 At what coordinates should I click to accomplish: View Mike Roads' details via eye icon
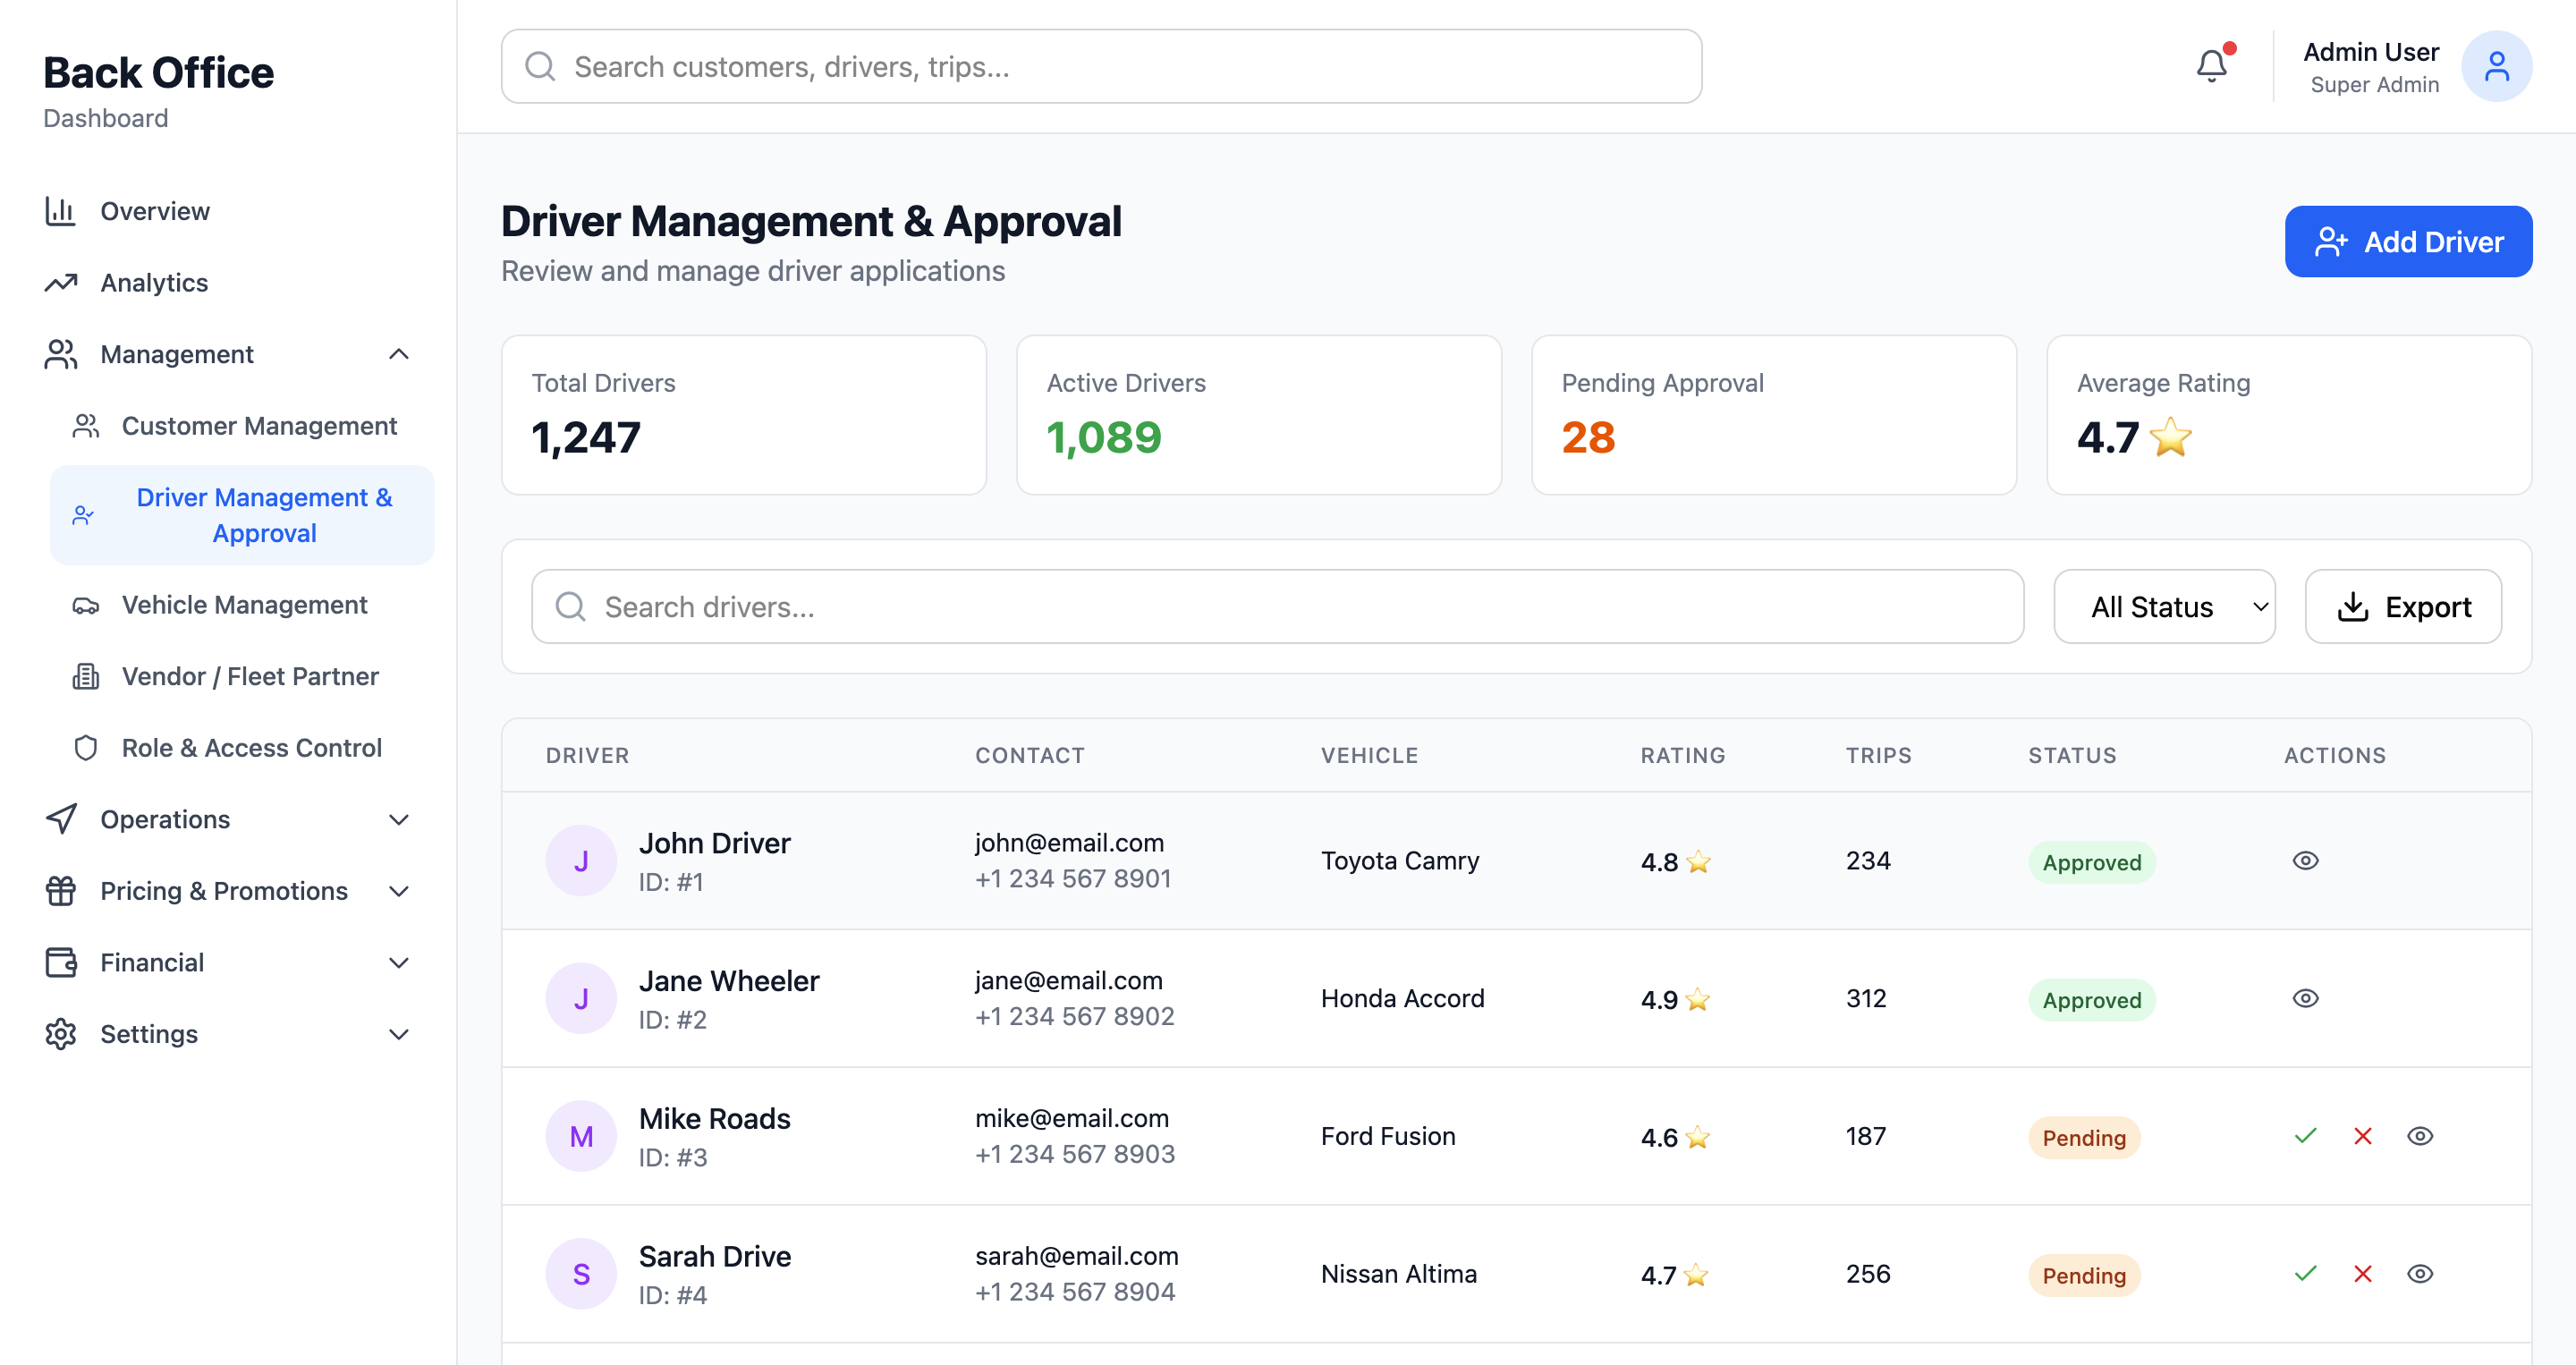tap(2420, 1136)
